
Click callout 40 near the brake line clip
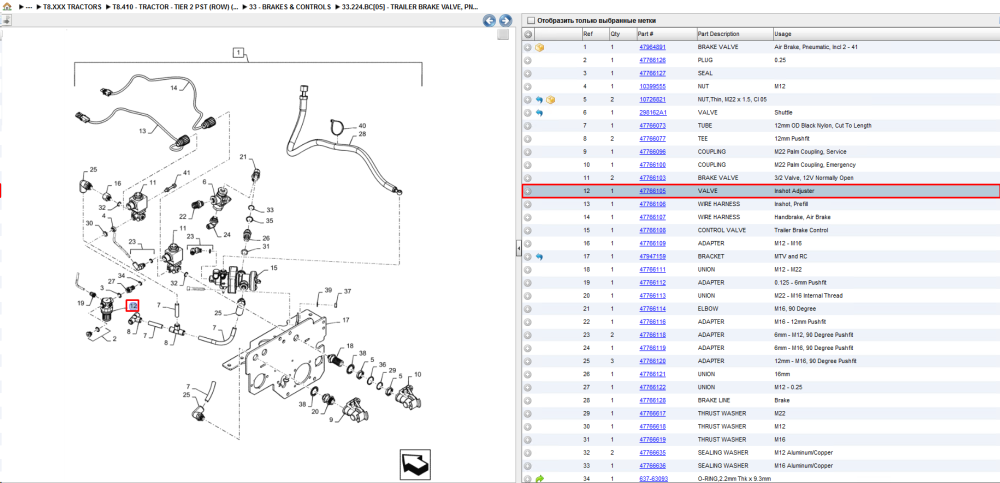pos(362,126)
